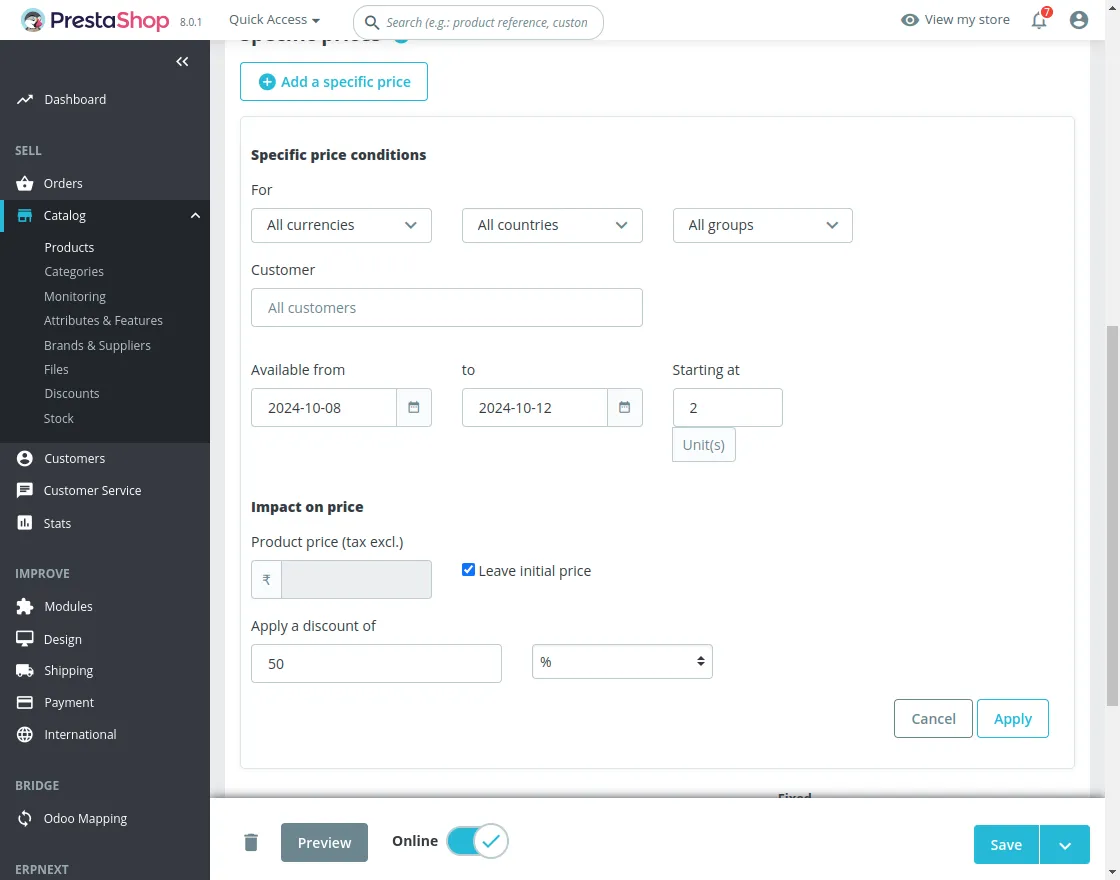Click the 8.0.1 version label
1120x880 pixels.
191,22
